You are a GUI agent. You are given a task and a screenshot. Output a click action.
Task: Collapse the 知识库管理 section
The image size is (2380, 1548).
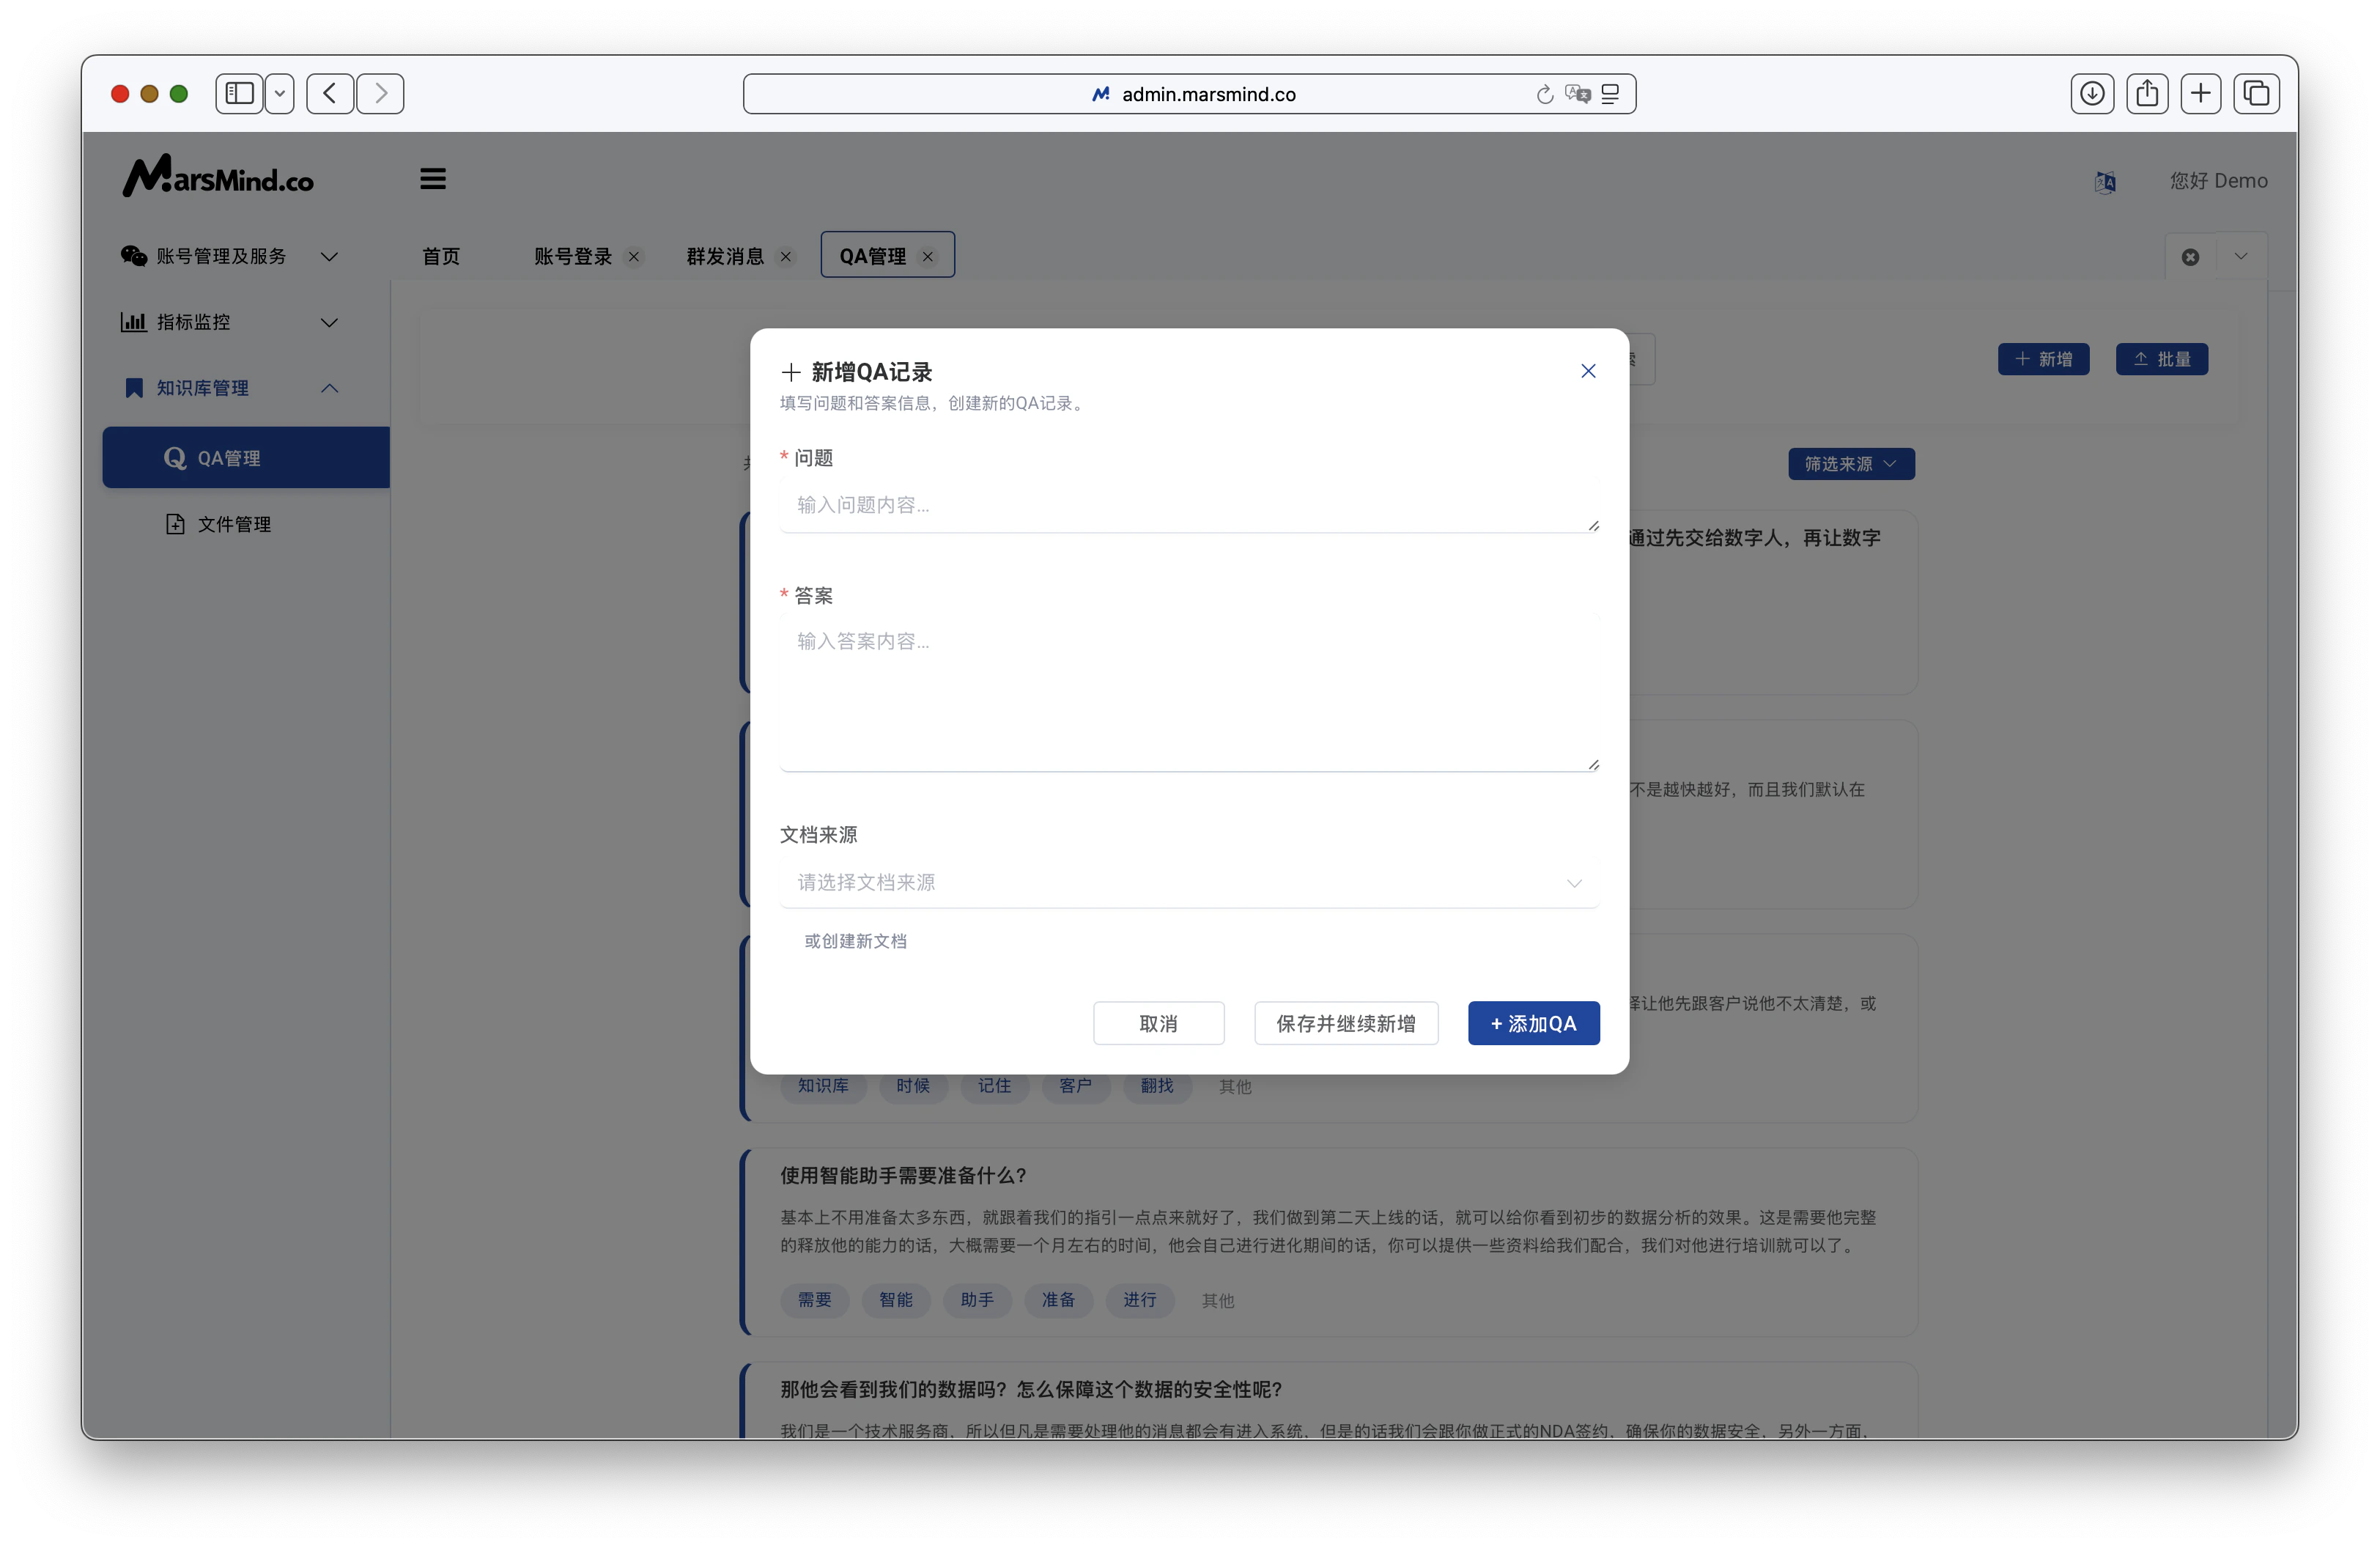(x=330, y=388)
